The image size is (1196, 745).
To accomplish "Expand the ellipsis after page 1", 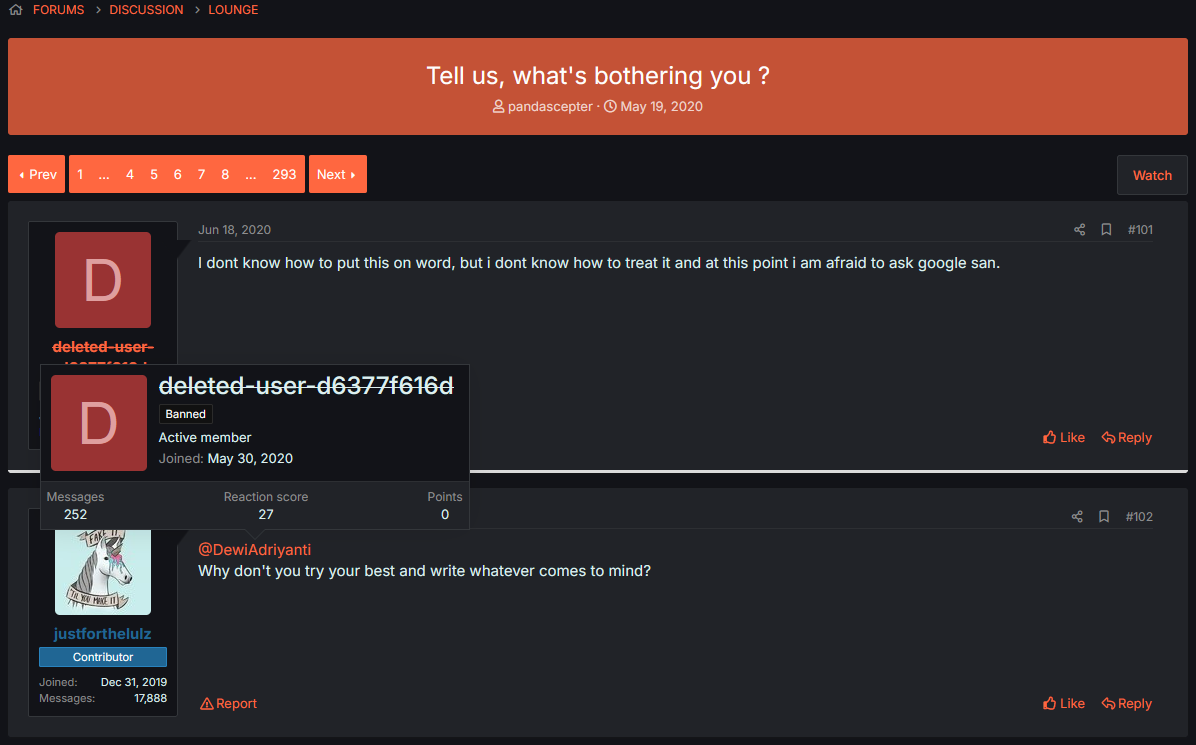I will pyautogui.click(x=104, y=175).
